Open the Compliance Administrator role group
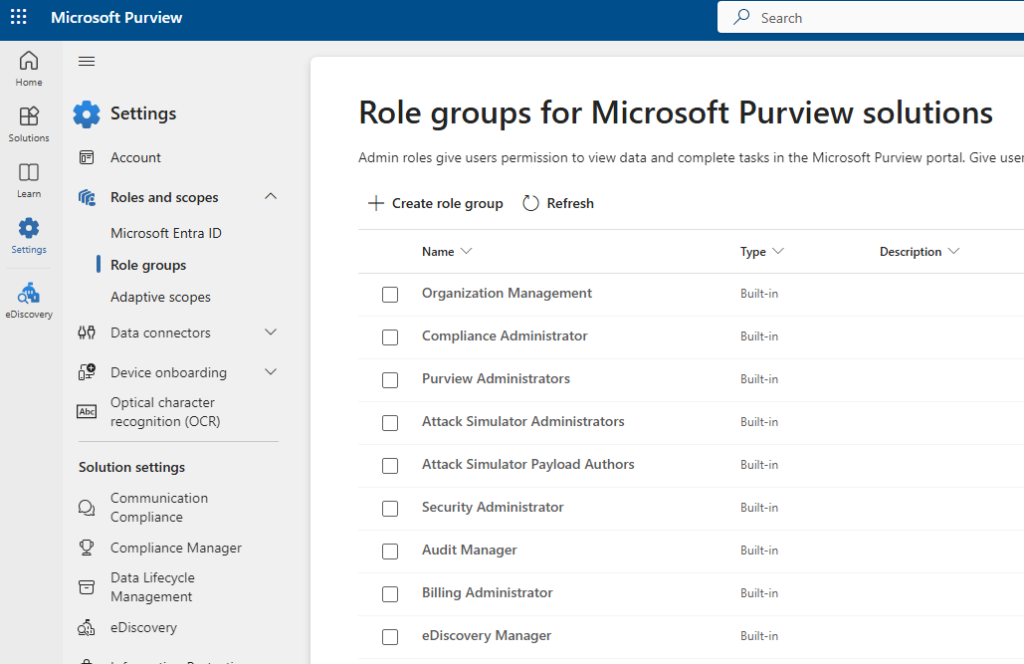This screenshot has width=1024, height=664. click(505, 336)
